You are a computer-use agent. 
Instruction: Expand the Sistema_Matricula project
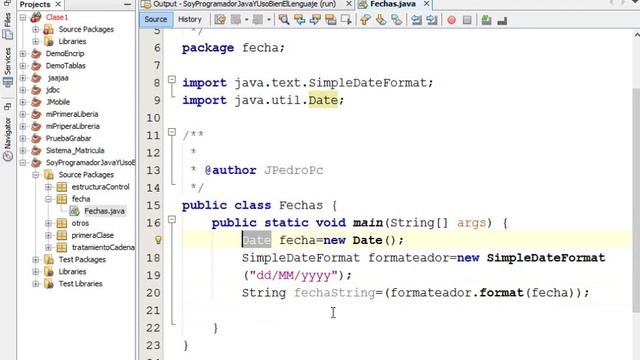(23, 150)
